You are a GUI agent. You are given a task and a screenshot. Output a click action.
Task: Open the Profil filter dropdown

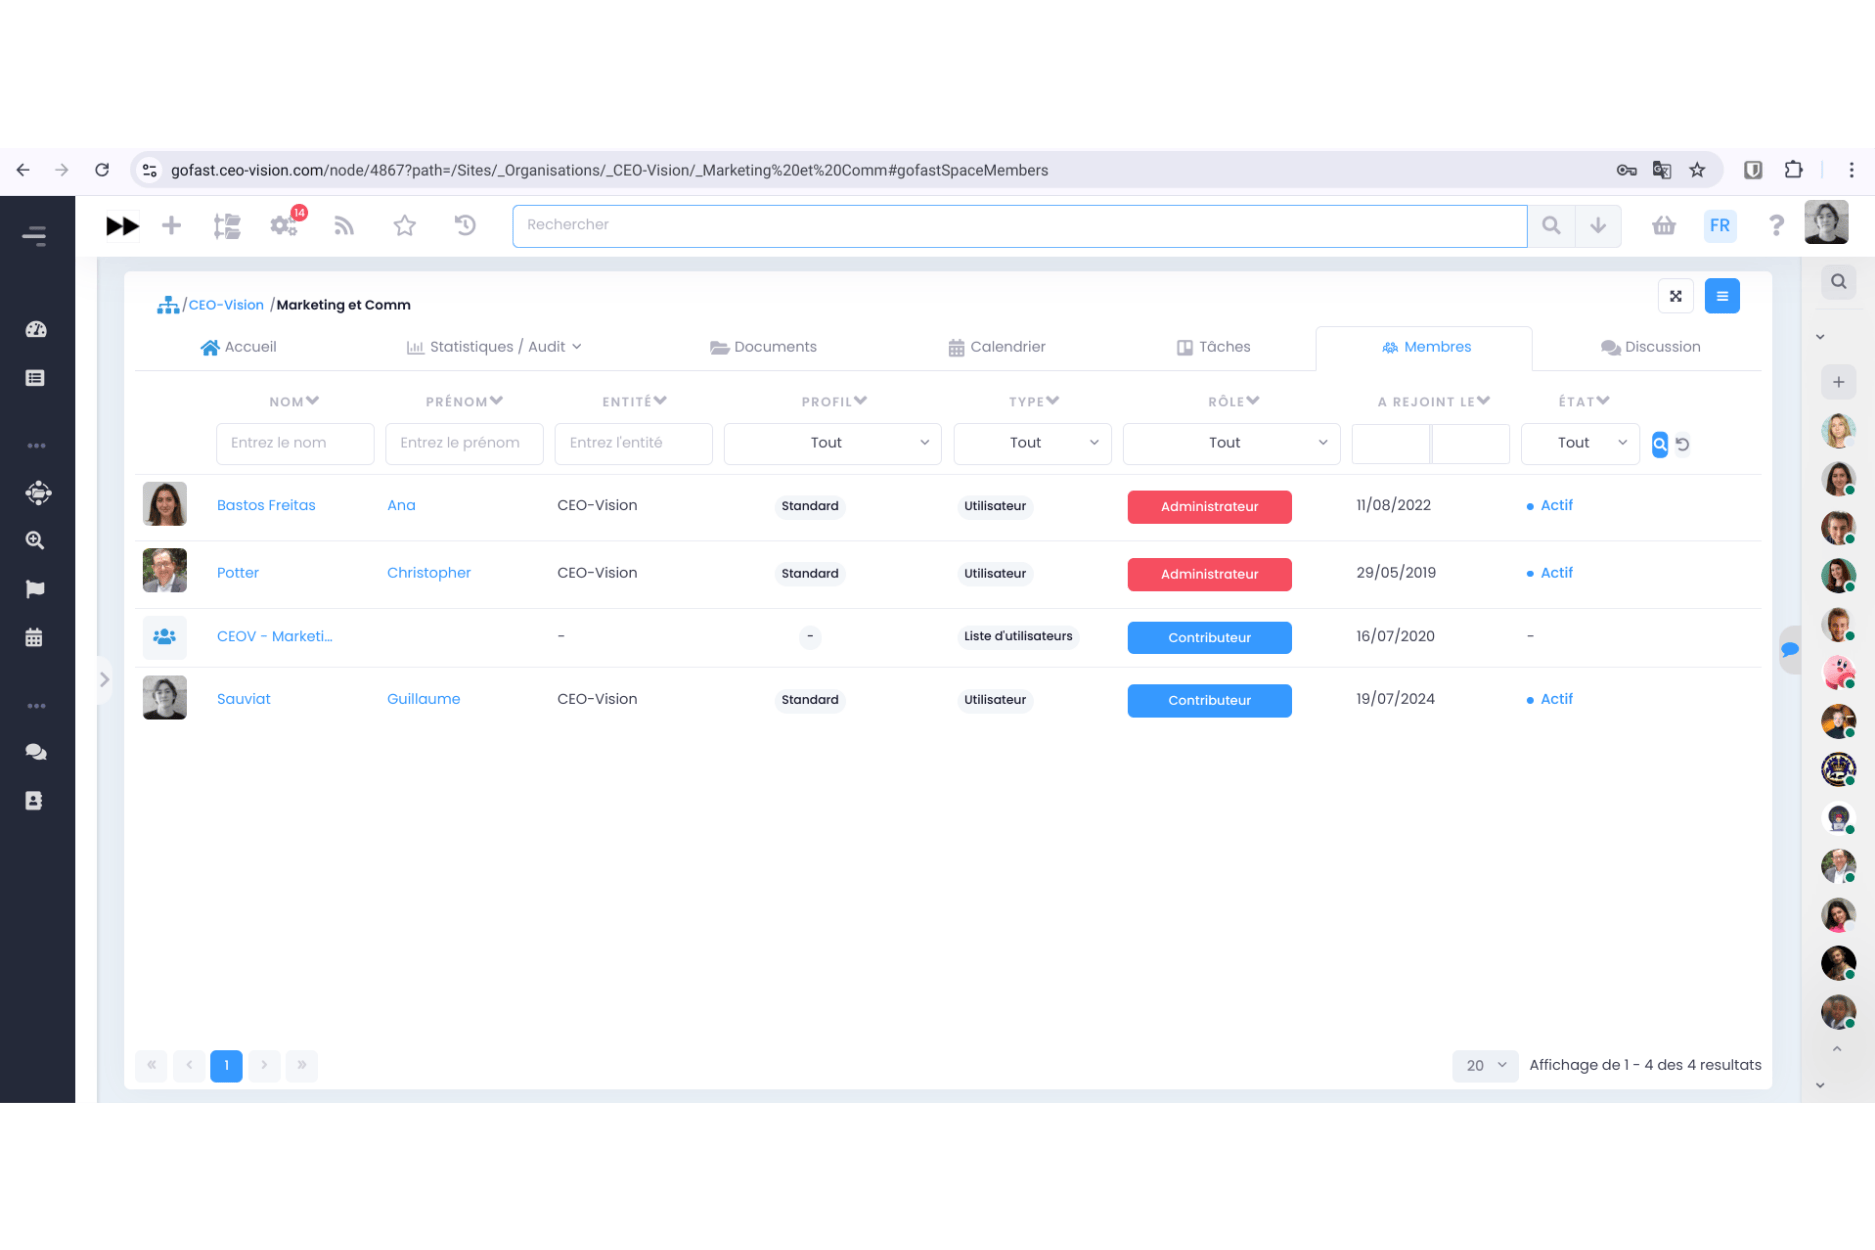pos(832,443)
